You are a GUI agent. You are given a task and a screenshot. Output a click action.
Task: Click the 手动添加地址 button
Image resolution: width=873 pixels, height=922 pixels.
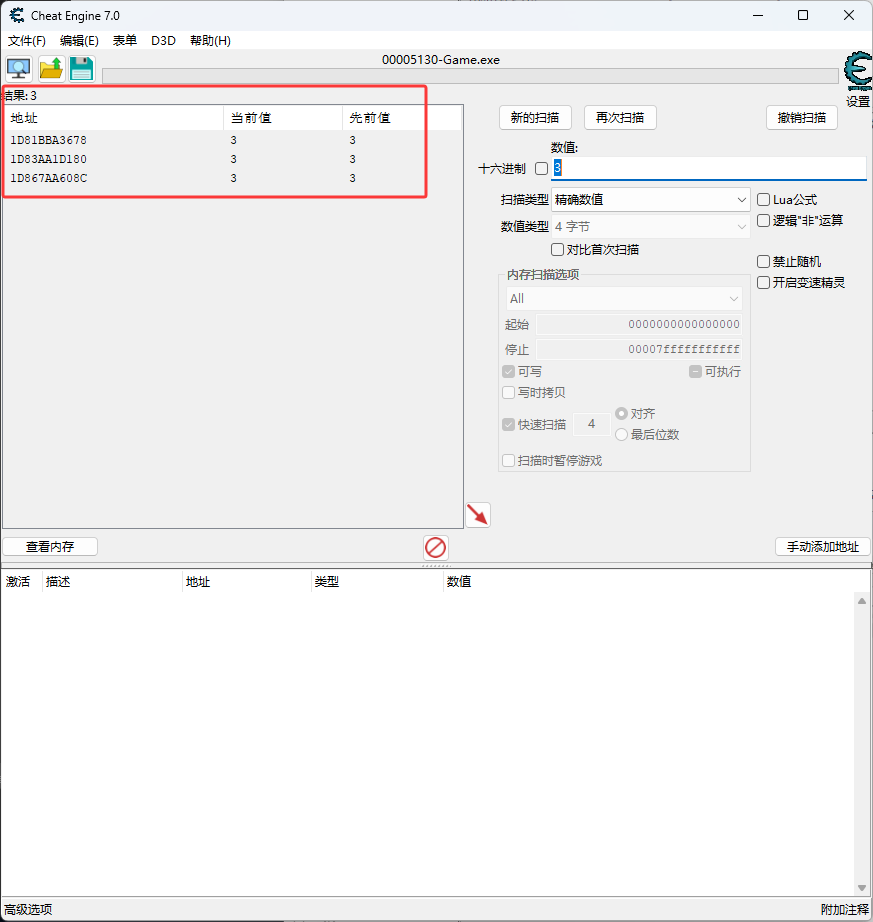tap(823, 547)
